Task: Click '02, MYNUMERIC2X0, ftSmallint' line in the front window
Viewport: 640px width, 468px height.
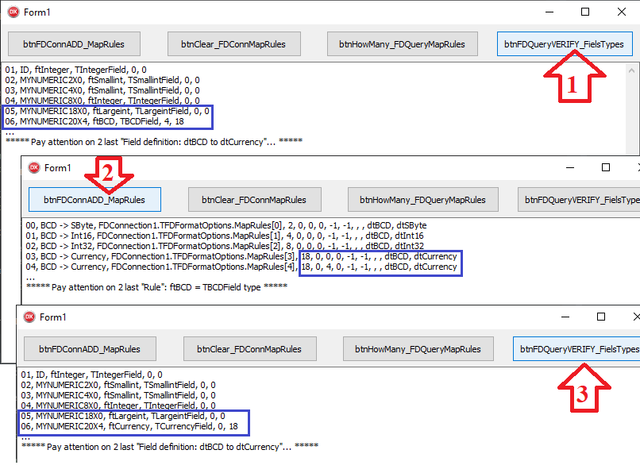Action: click(x=118, y=385)
